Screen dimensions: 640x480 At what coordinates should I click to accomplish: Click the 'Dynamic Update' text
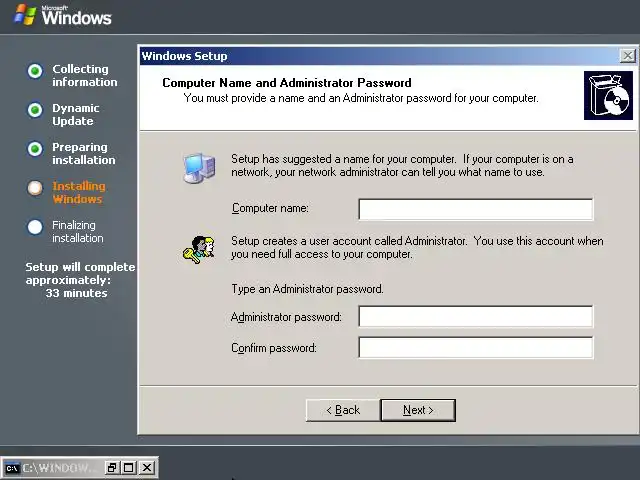click(x=76, y=115)
